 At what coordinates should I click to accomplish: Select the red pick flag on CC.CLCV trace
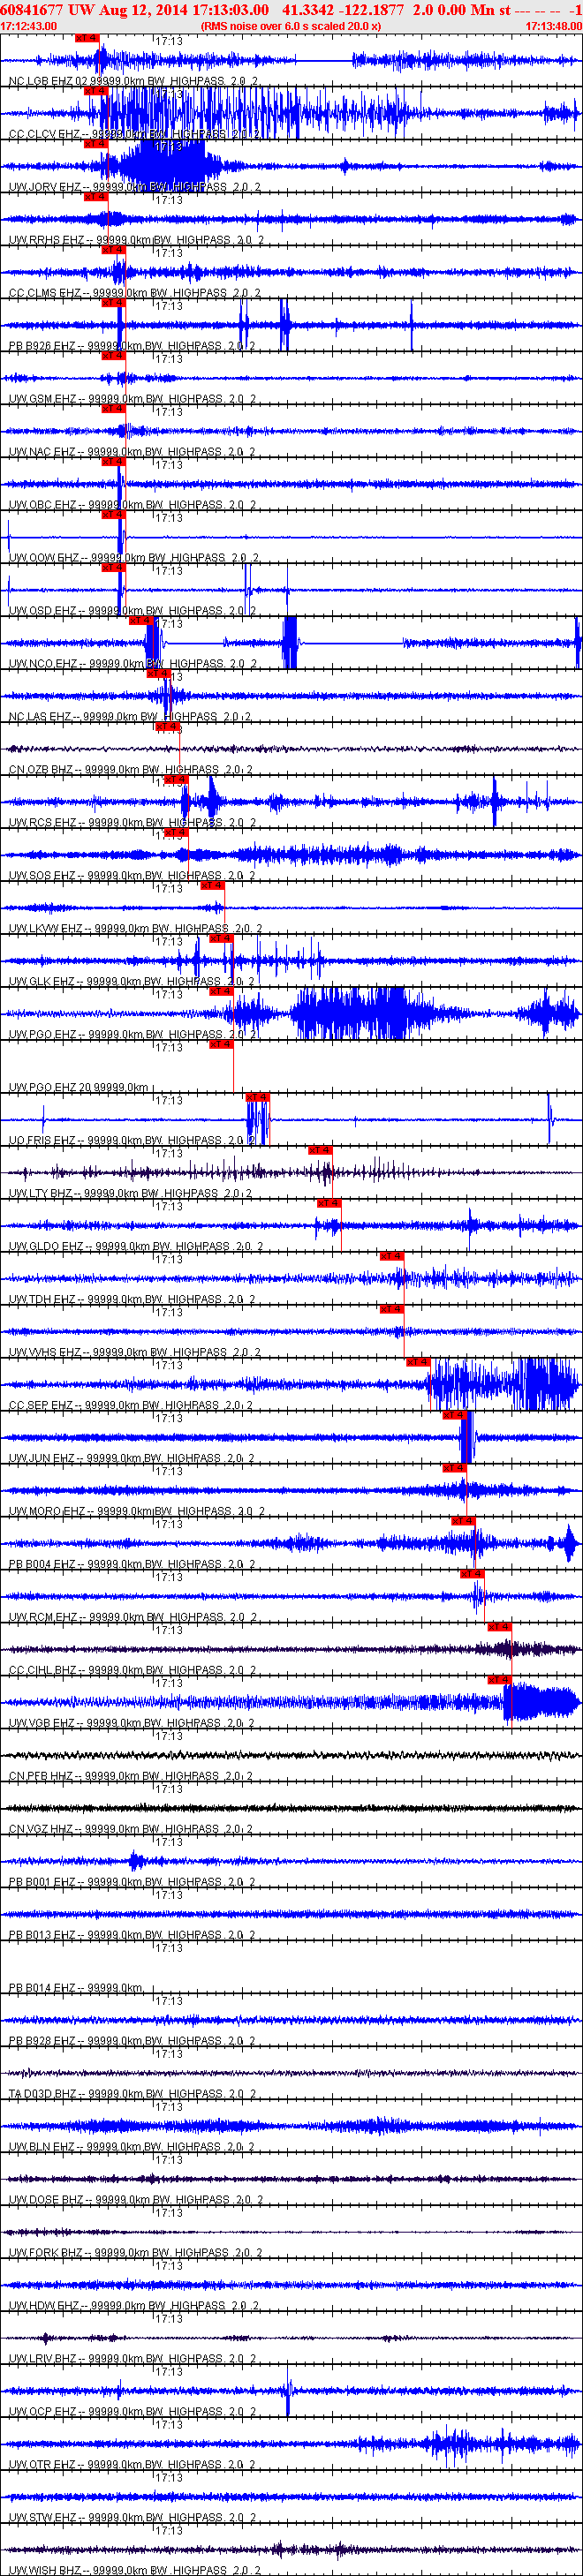95,91
